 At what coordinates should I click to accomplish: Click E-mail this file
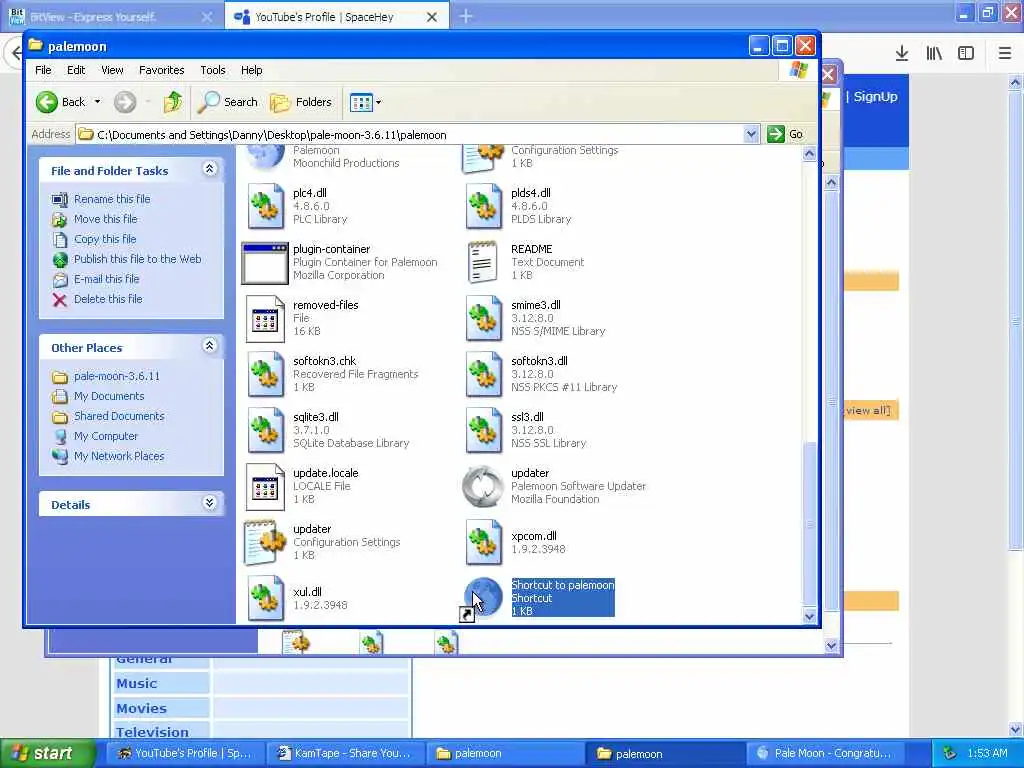[106, 279]
